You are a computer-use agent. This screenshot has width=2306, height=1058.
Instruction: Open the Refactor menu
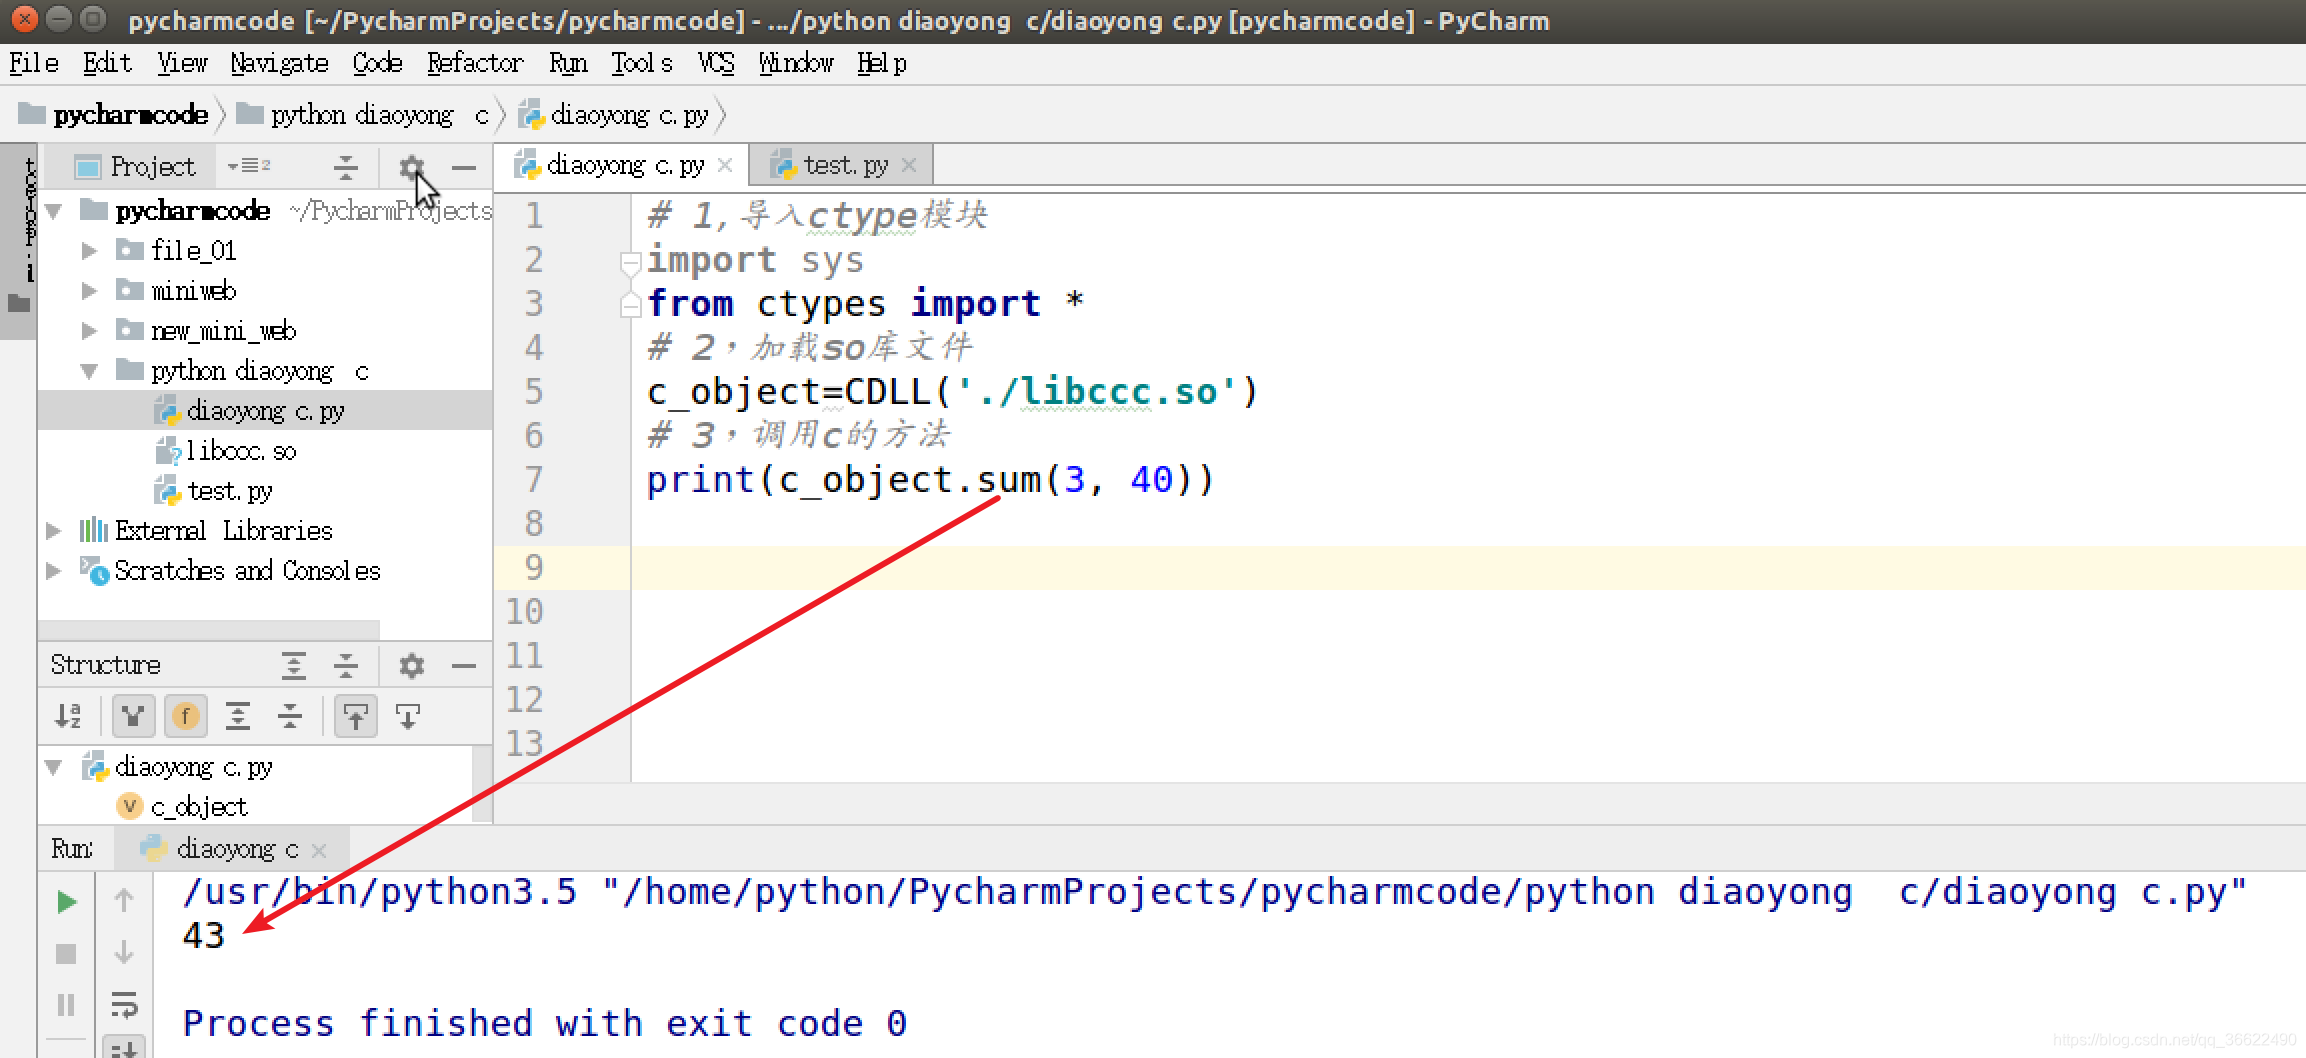tap(475, 62)
